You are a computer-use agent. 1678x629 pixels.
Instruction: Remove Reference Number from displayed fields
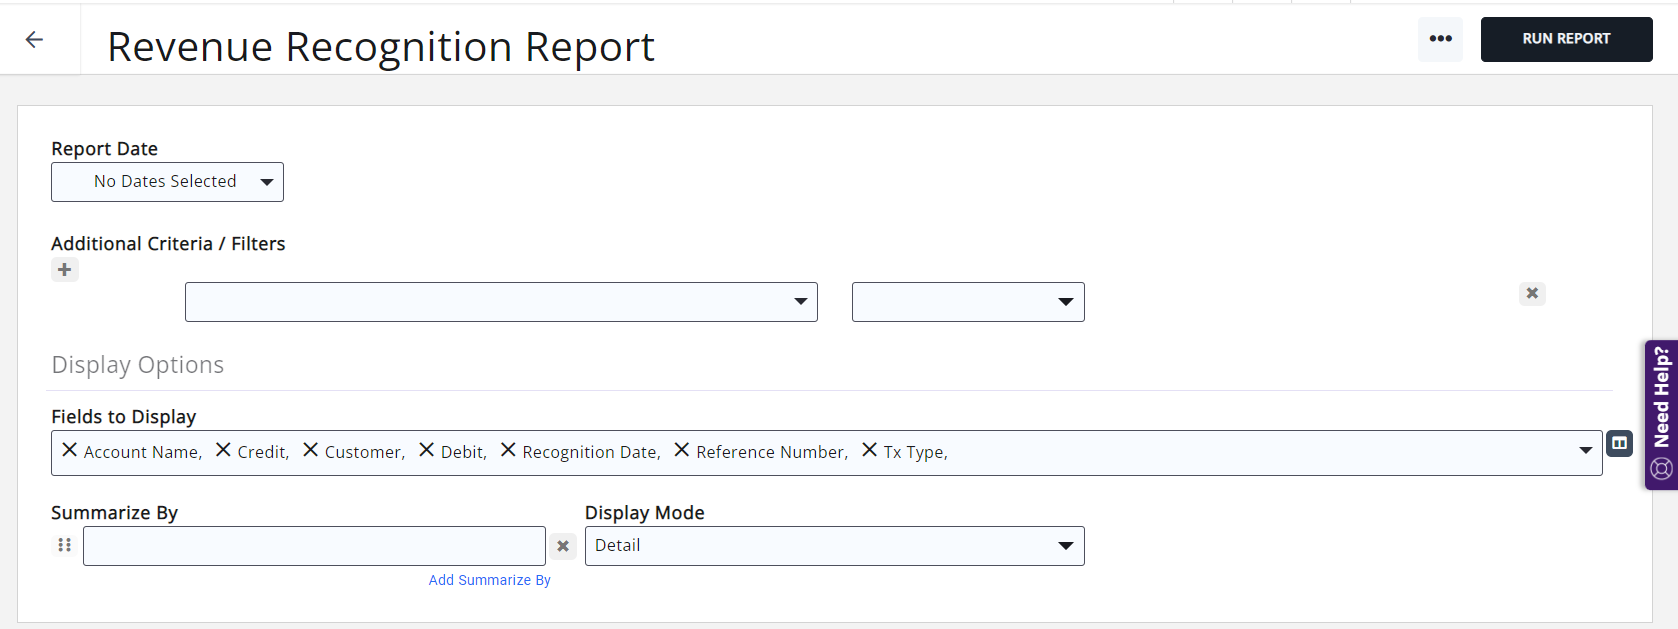(x=682, y=451)
